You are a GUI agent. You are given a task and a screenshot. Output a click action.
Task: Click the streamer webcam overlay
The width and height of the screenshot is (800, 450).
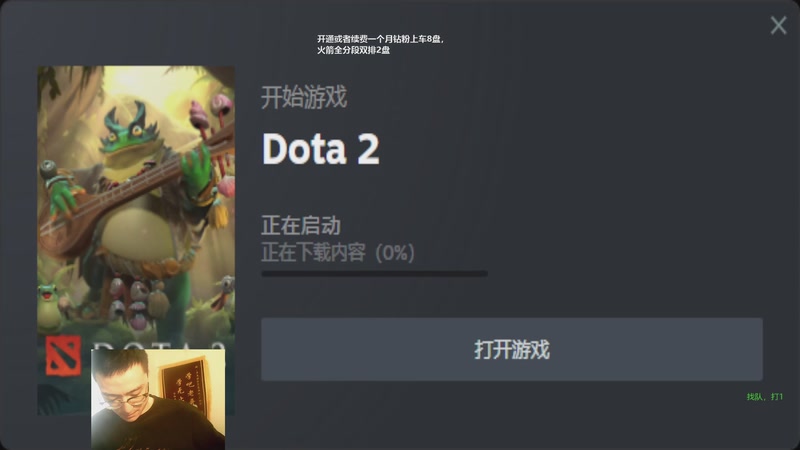click(x=158, y=399)
